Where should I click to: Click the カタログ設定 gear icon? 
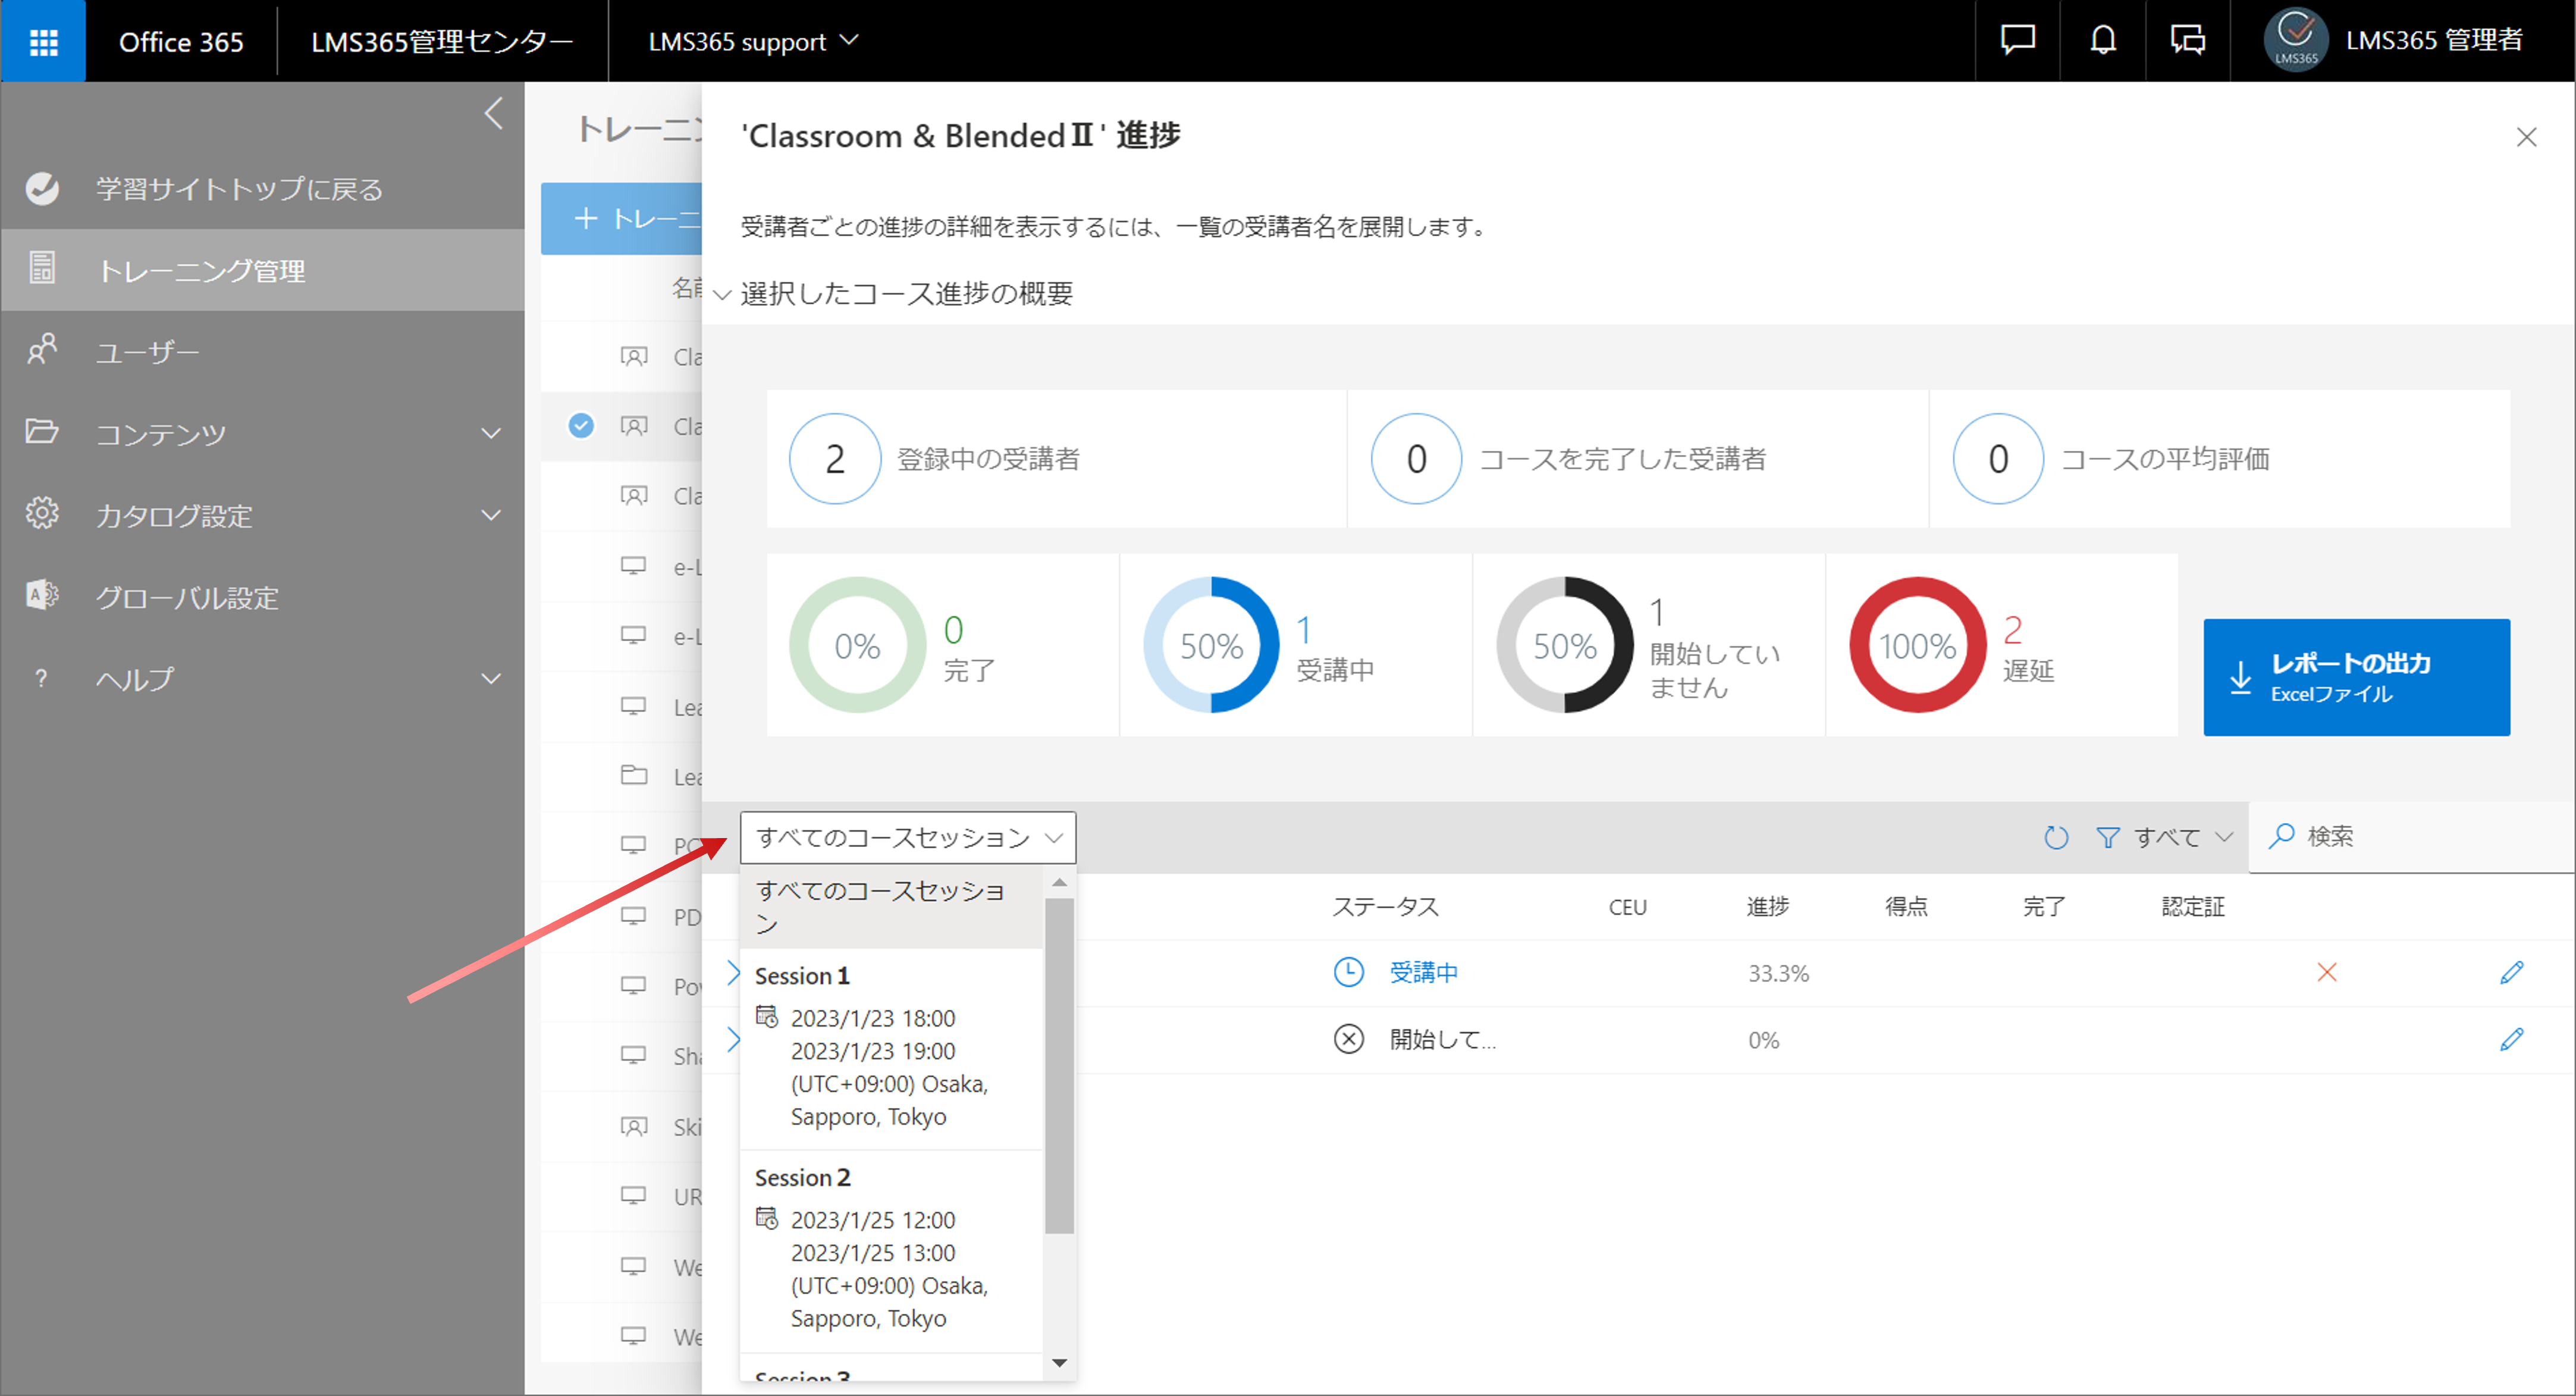click(42, 513)
